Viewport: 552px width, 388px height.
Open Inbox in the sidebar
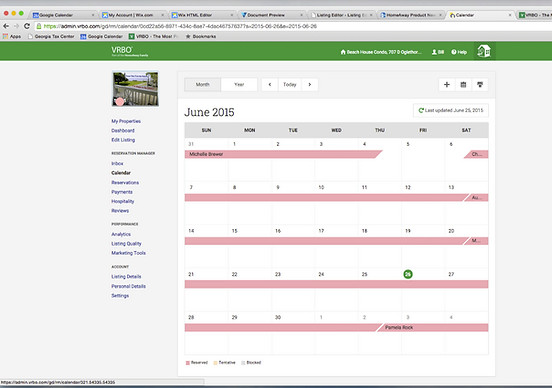[x=117, y=163]
